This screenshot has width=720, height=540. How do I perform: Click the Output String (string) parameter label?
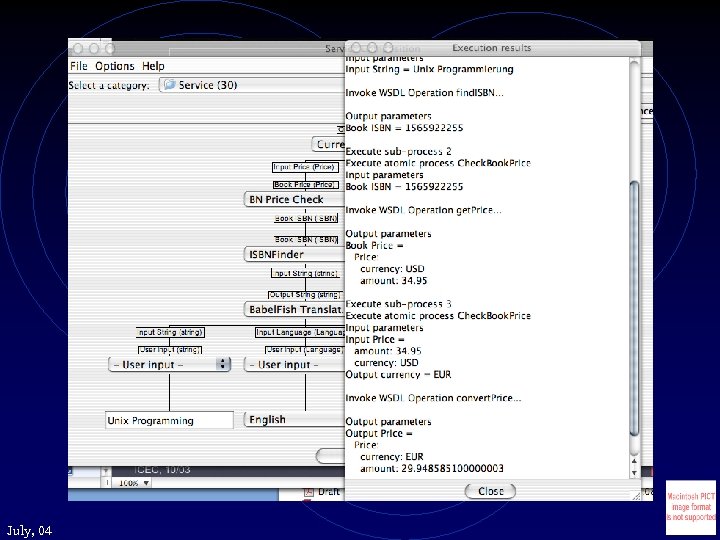[x=305, y=294]
